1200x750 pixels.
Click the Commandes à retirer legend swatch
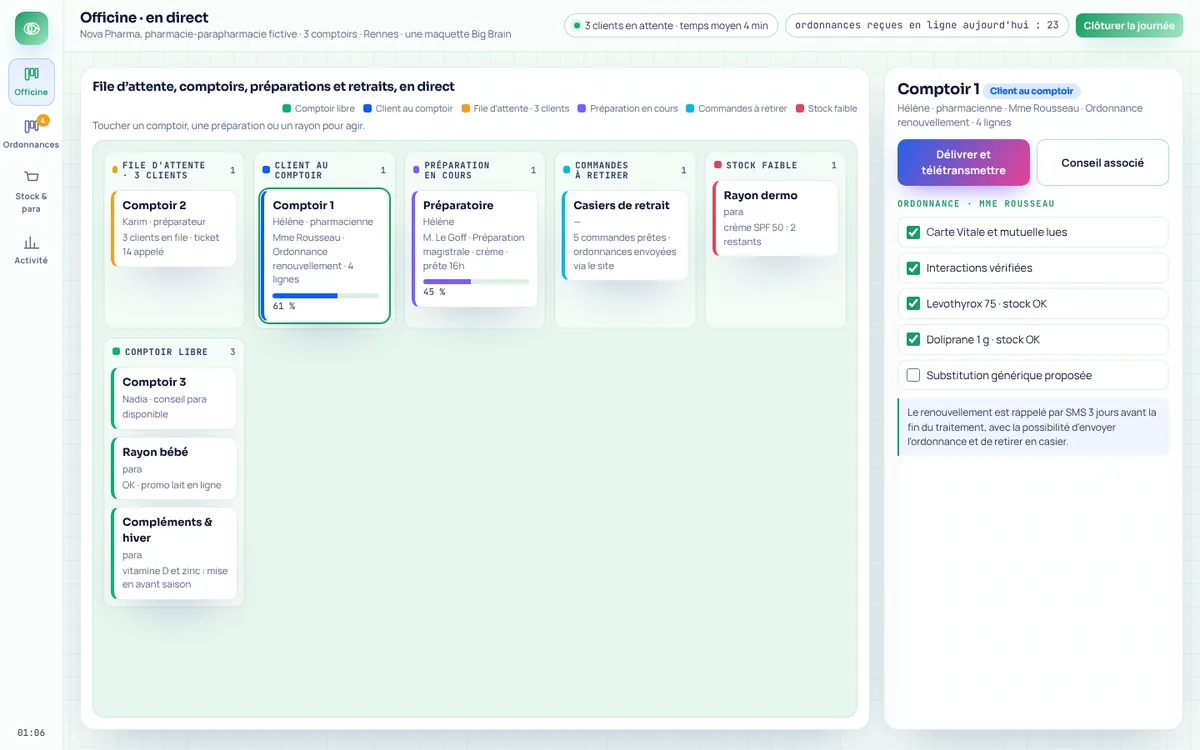click(x=690, y=109)
